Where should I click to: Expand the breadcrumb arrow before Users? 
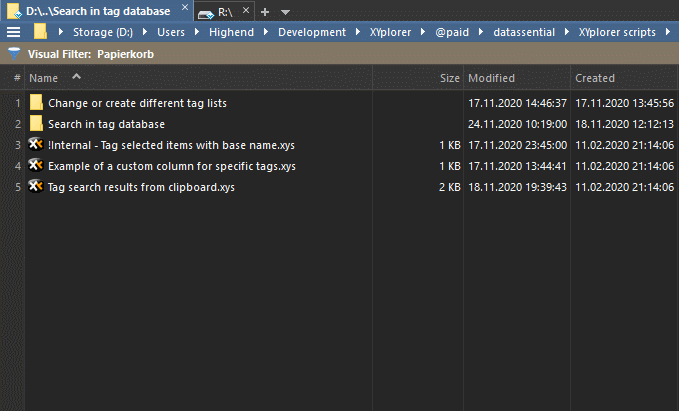tap(147, 32)
